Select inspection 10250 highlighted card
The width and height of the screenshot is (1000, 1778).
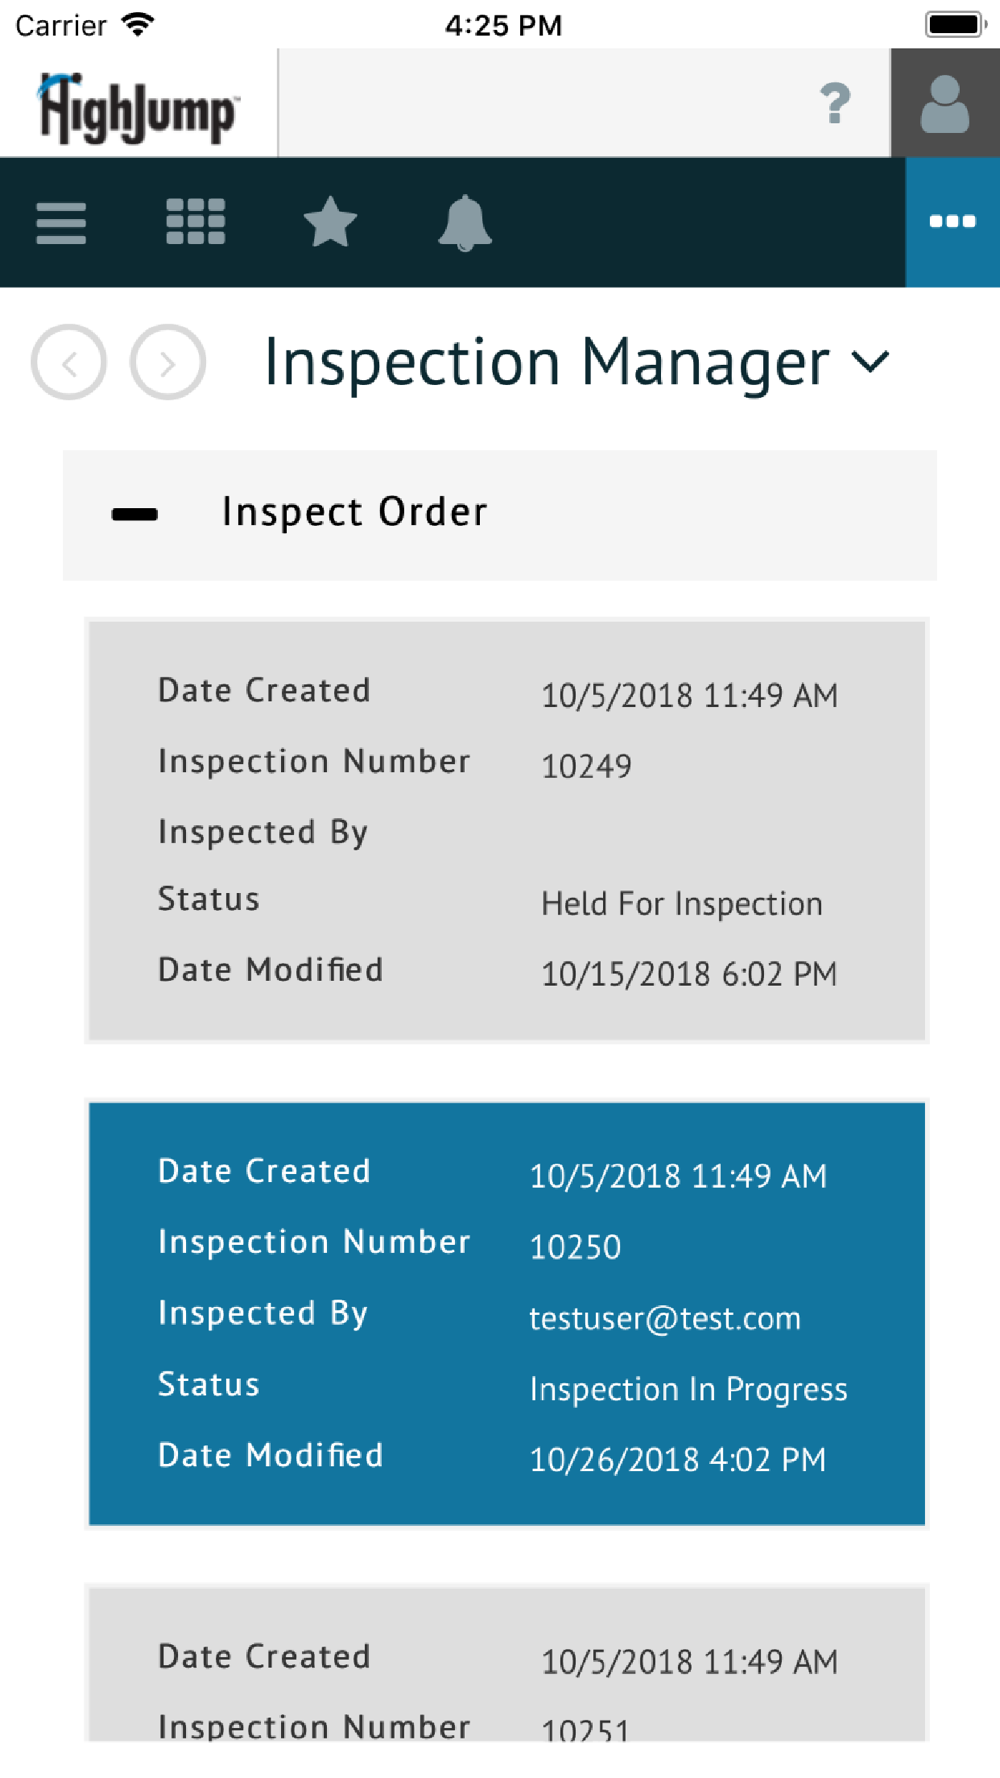507,1314
